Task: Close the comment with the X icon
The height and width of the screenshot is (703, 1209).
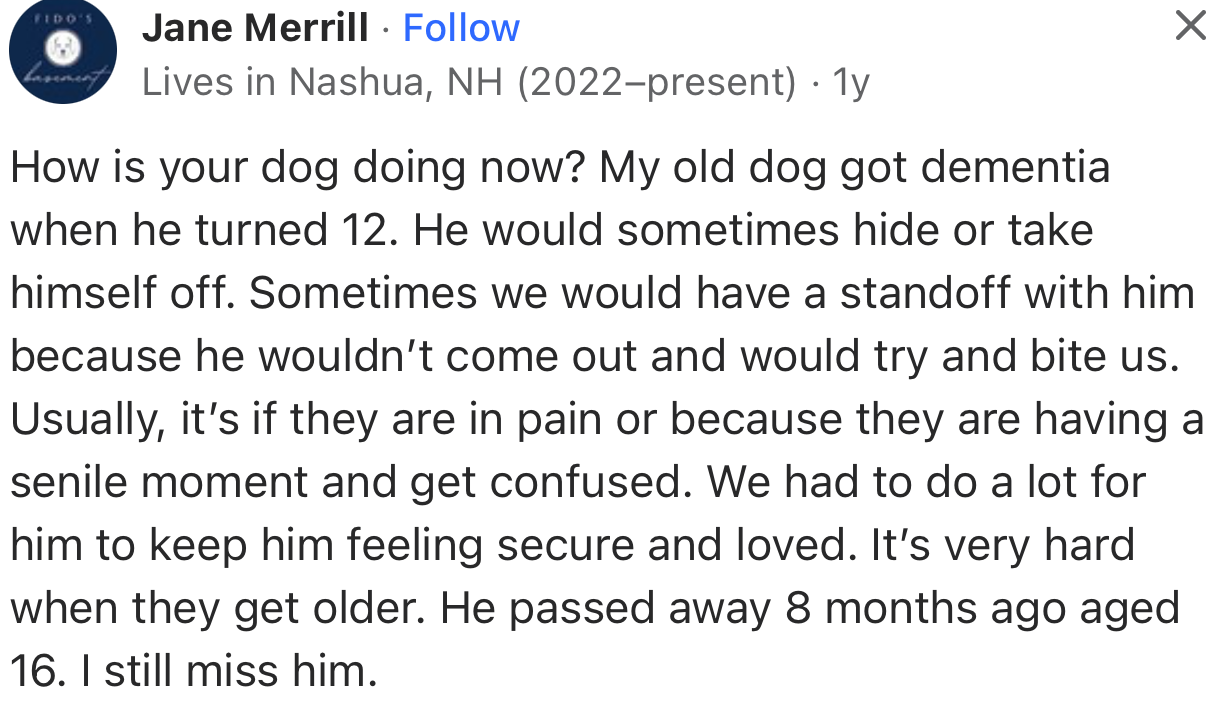Action: [1189, 25]
